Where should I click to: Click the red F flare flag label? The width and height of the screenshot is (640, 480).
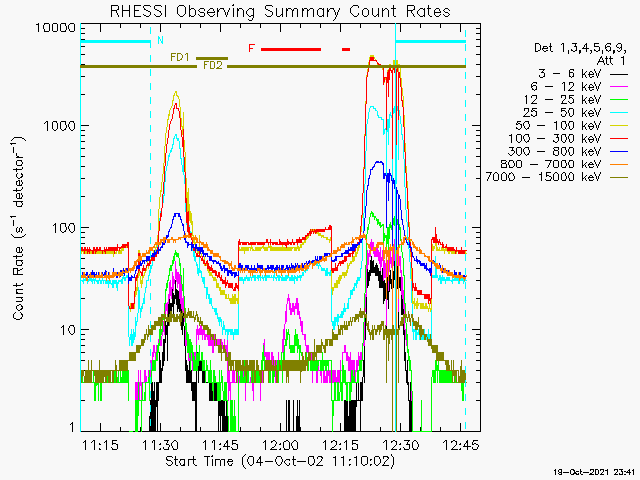tap(251, 49)
